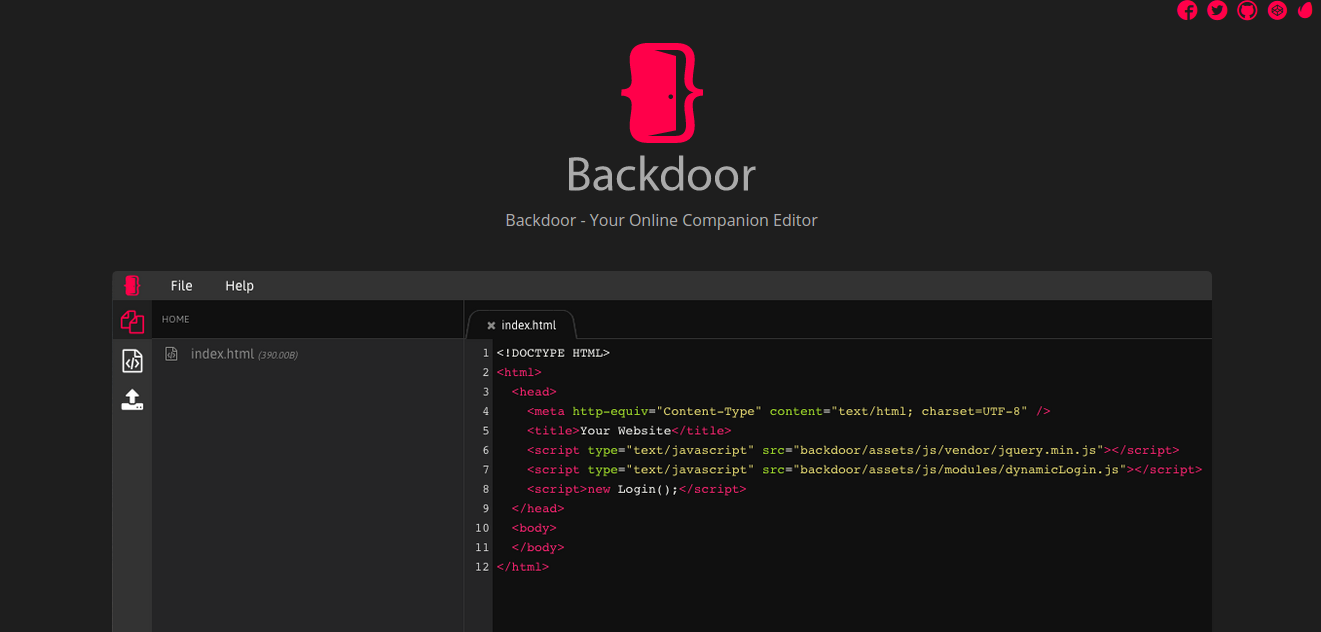The height and width of the screenshot is (632, 1321).
Task: Click 'Your Website' title text in code
Action: 625,431
